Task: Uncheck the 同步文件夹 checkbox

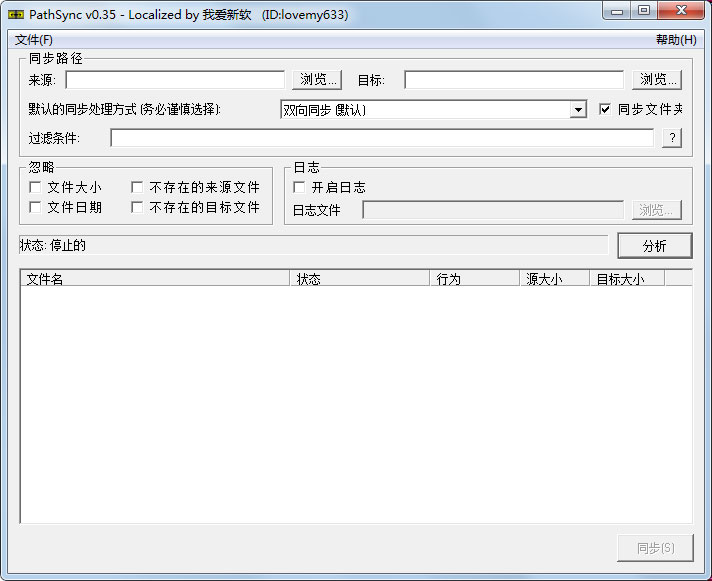Action: point(604,110)
